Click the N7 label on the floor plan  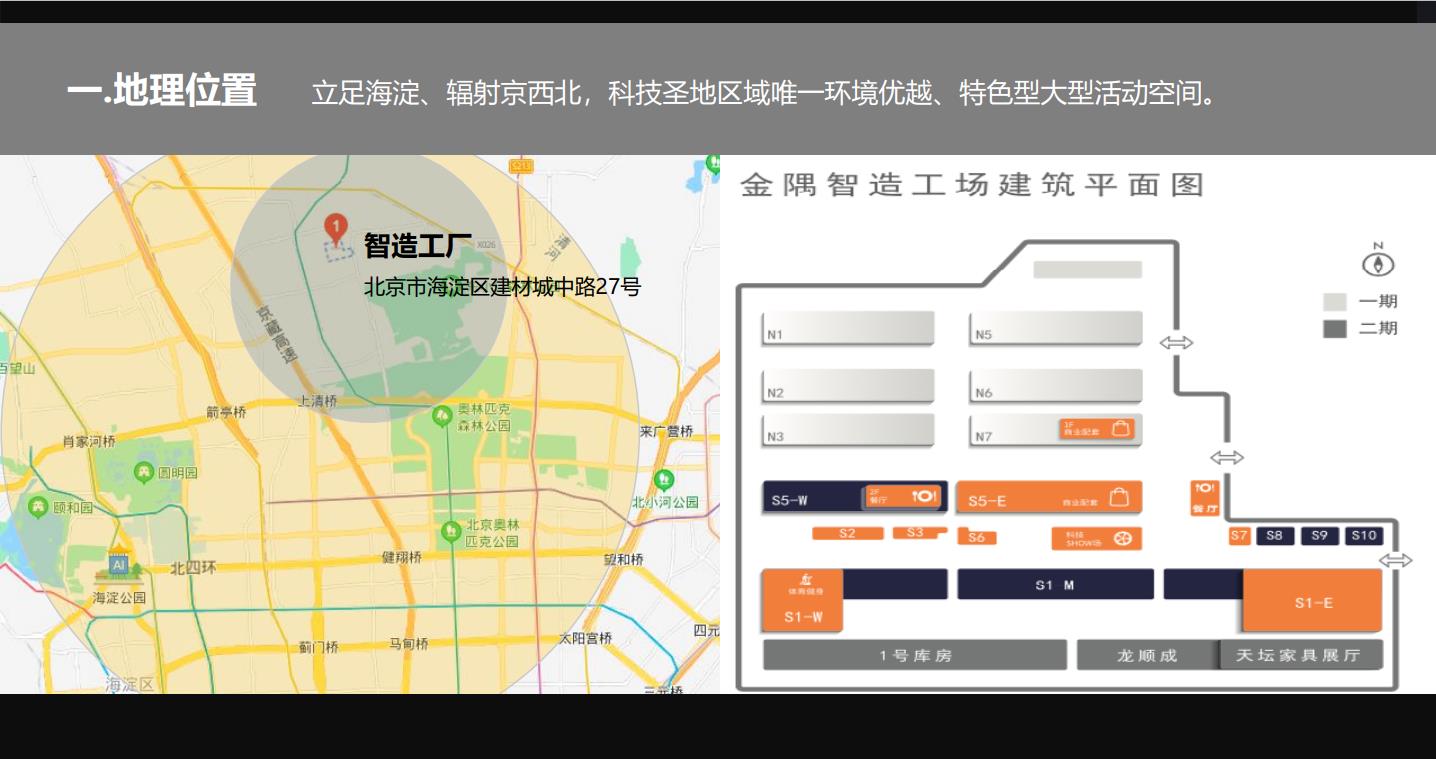985,436
